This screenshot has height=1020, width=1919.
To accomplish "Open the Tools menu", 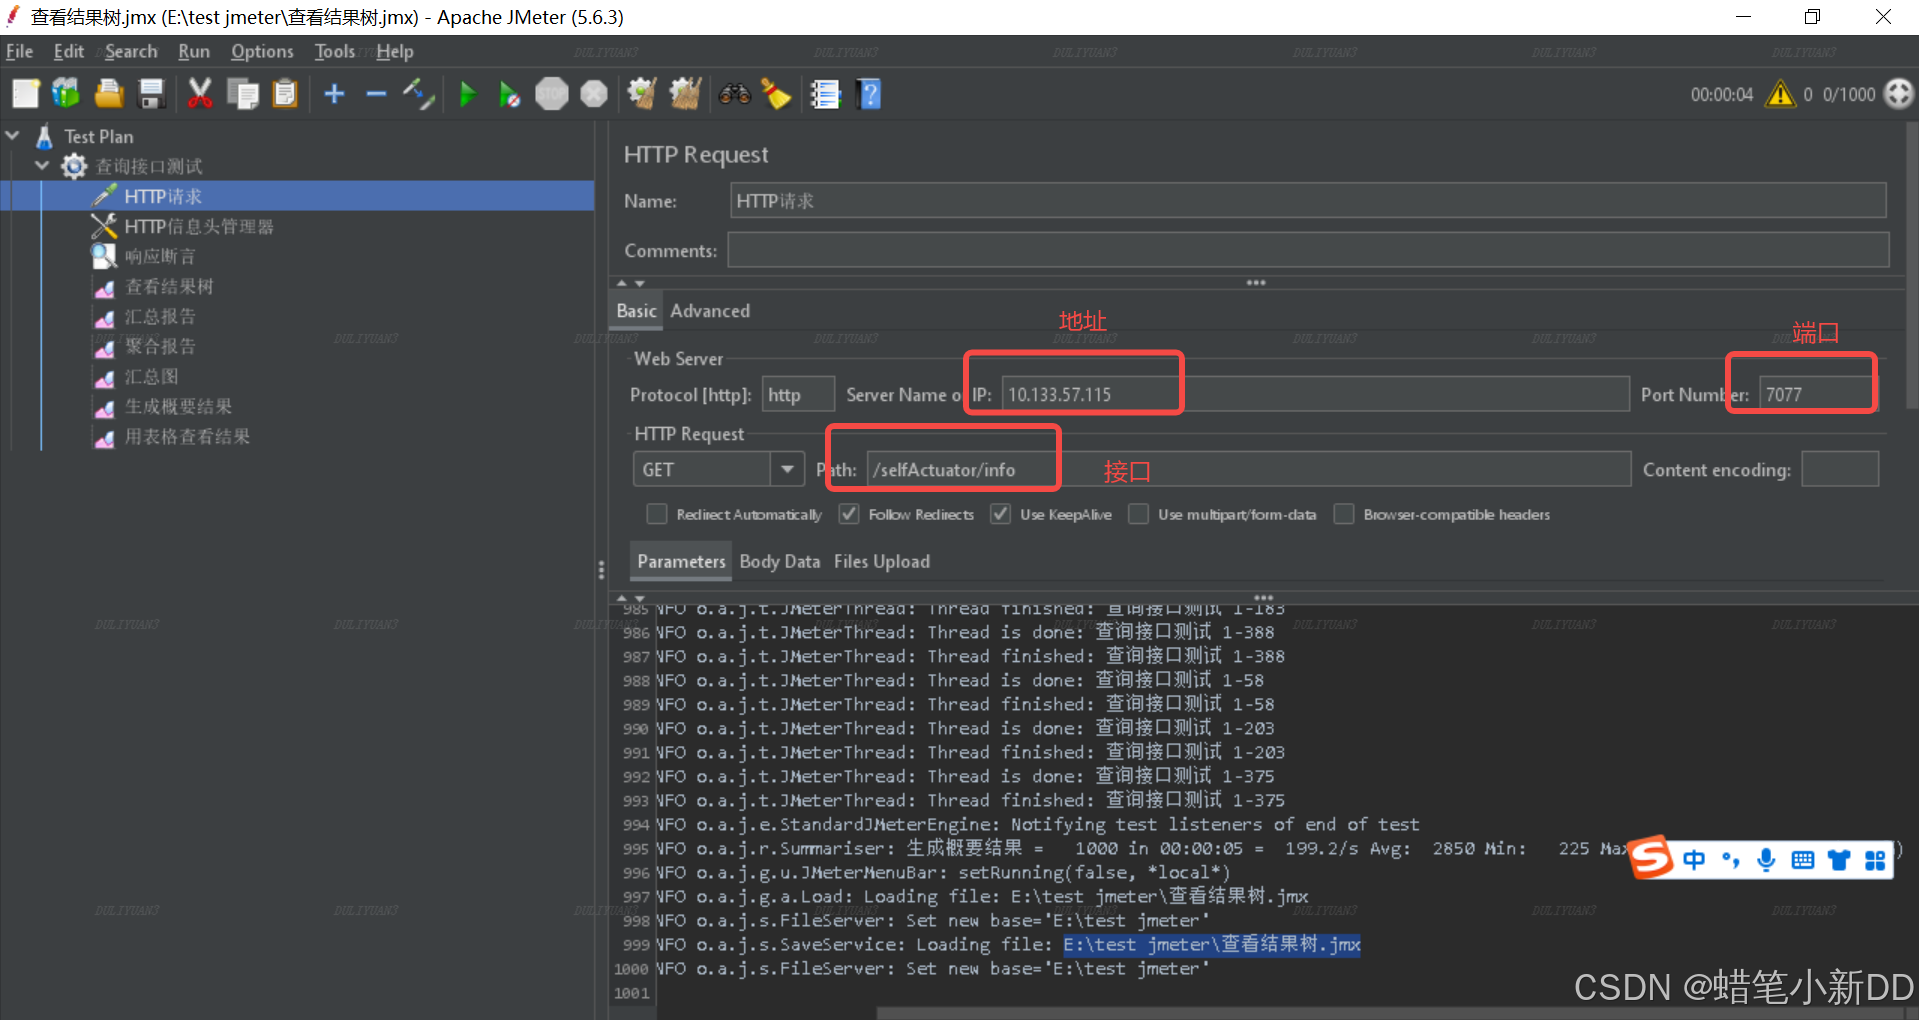I will [x=334, y=52].
